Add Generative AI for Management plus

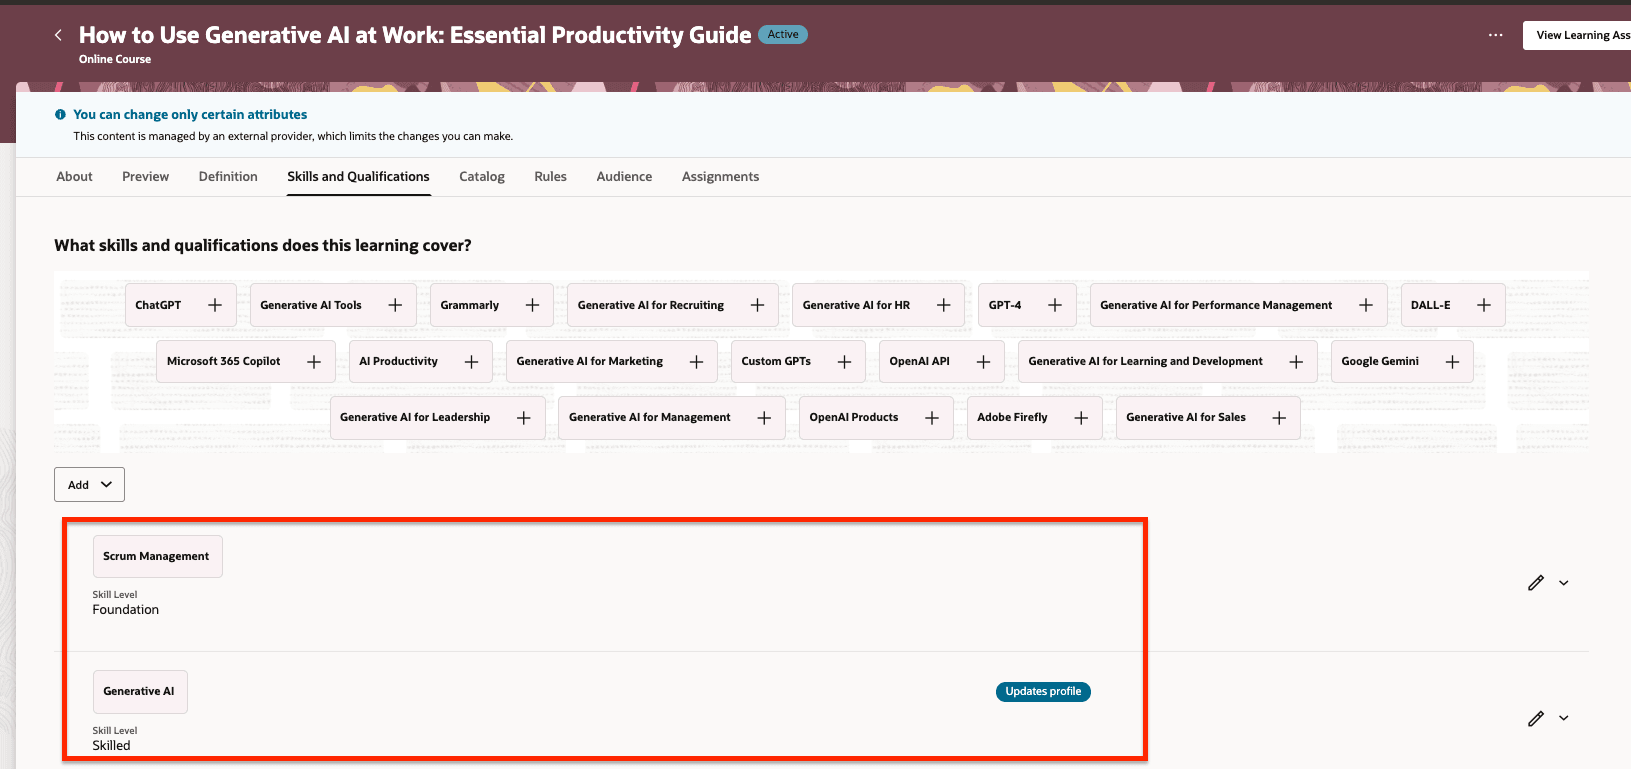tap(764, 418)
